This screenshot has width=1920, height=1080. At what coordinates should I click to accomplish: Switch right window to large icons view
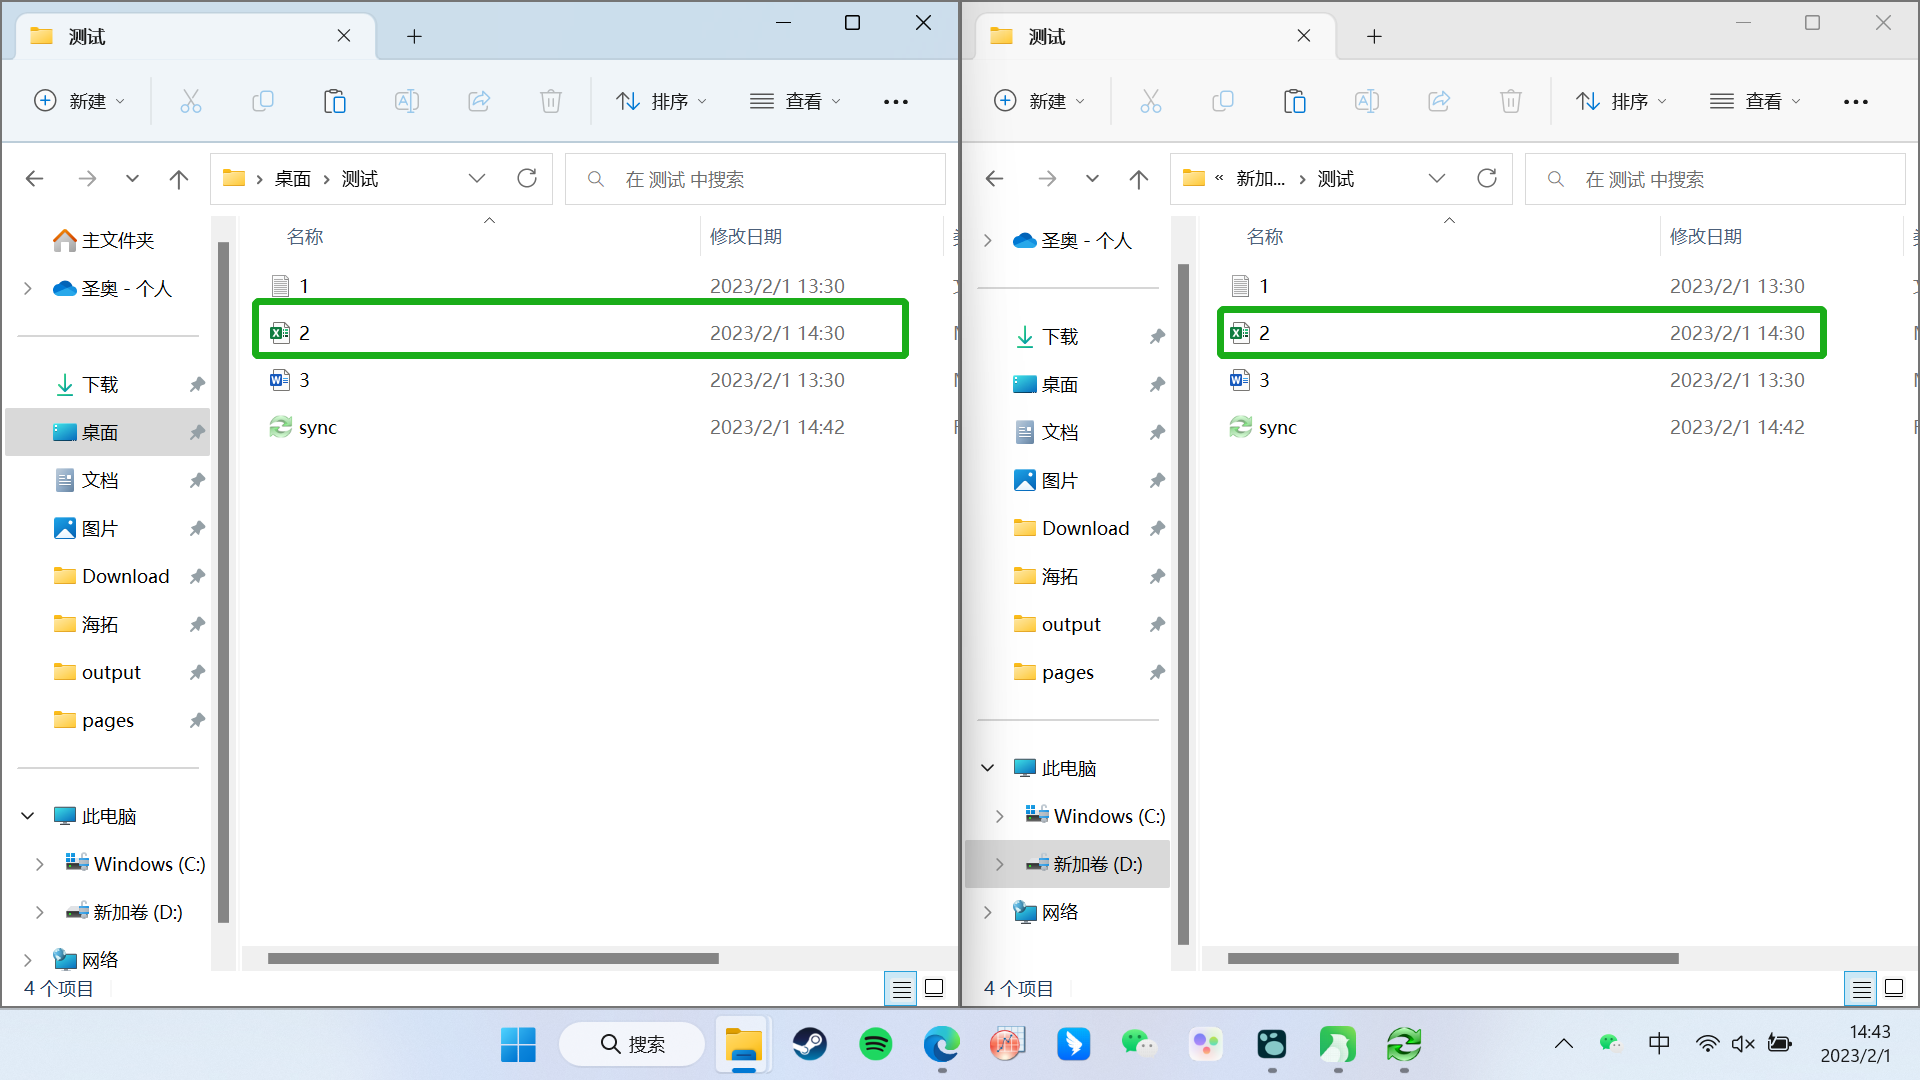(1894, 989)
